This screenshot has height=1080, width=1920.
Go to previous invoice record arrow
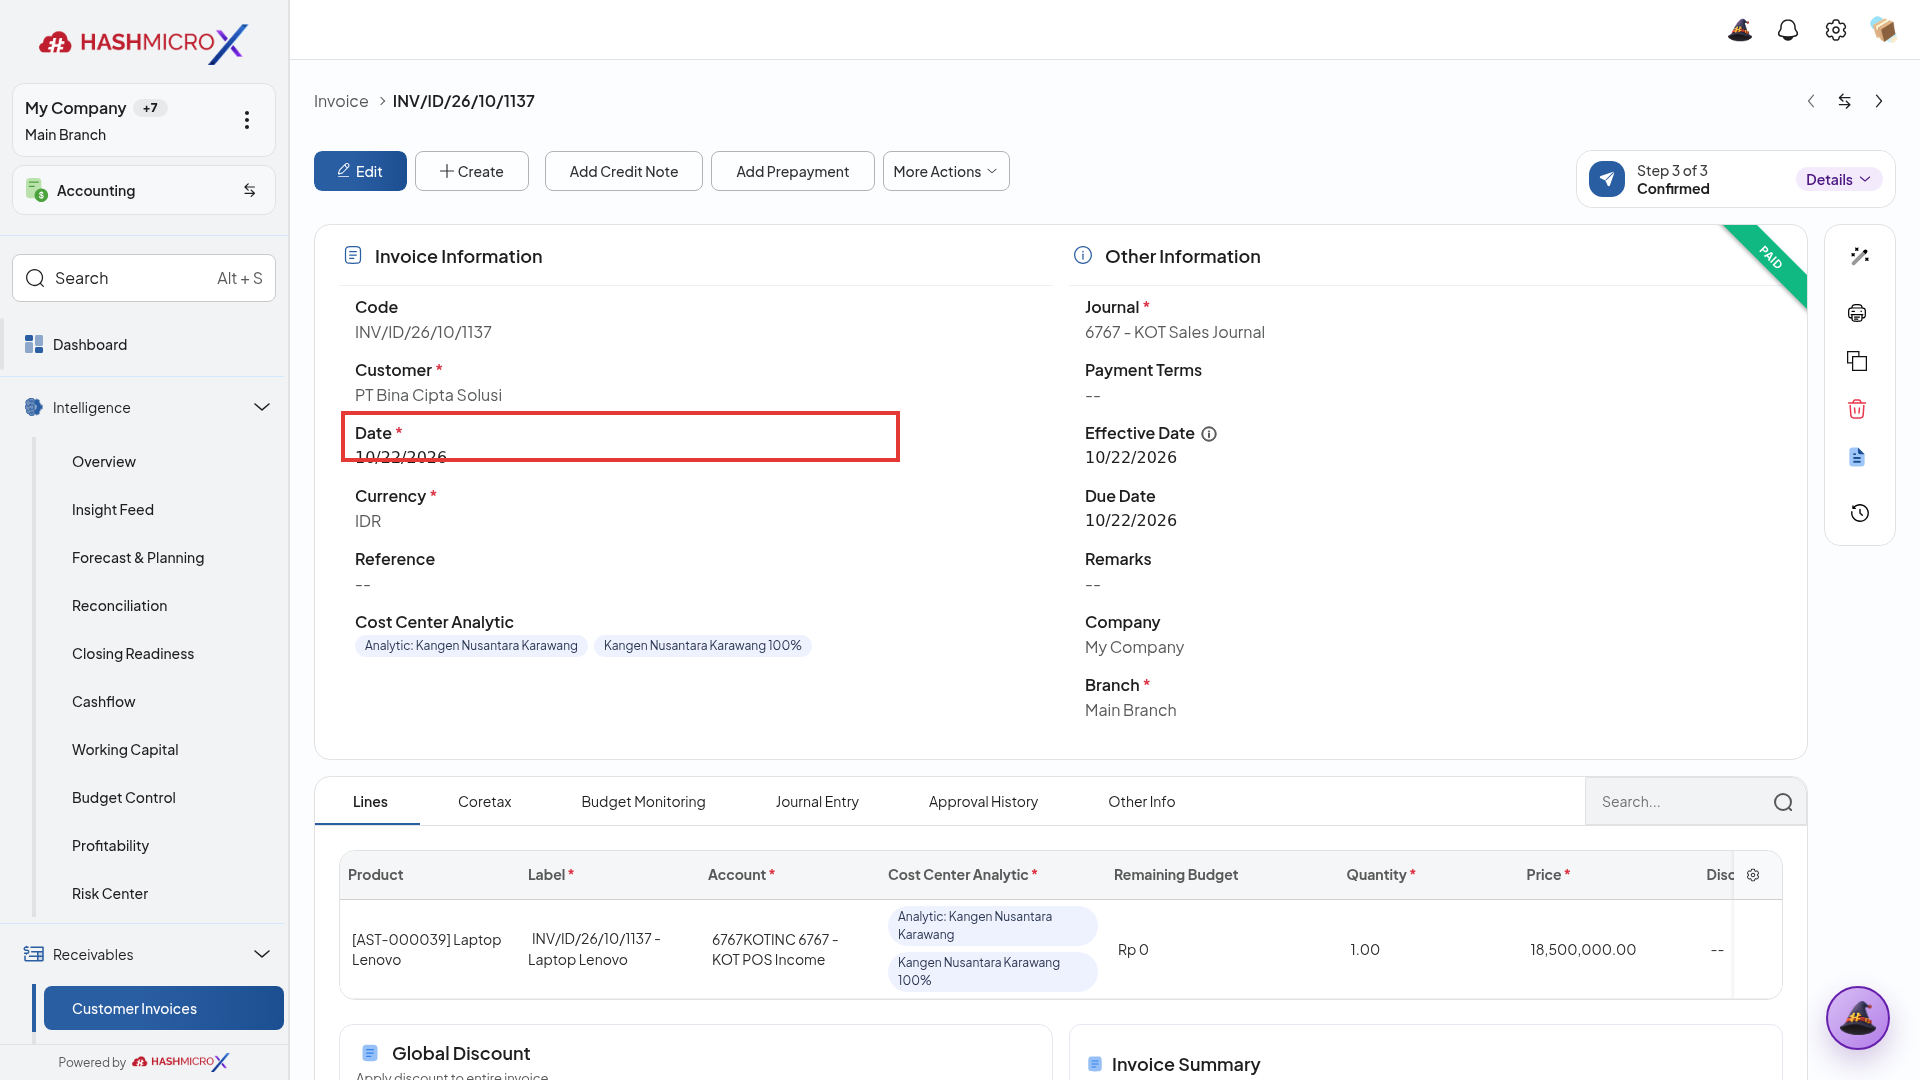1811,101
